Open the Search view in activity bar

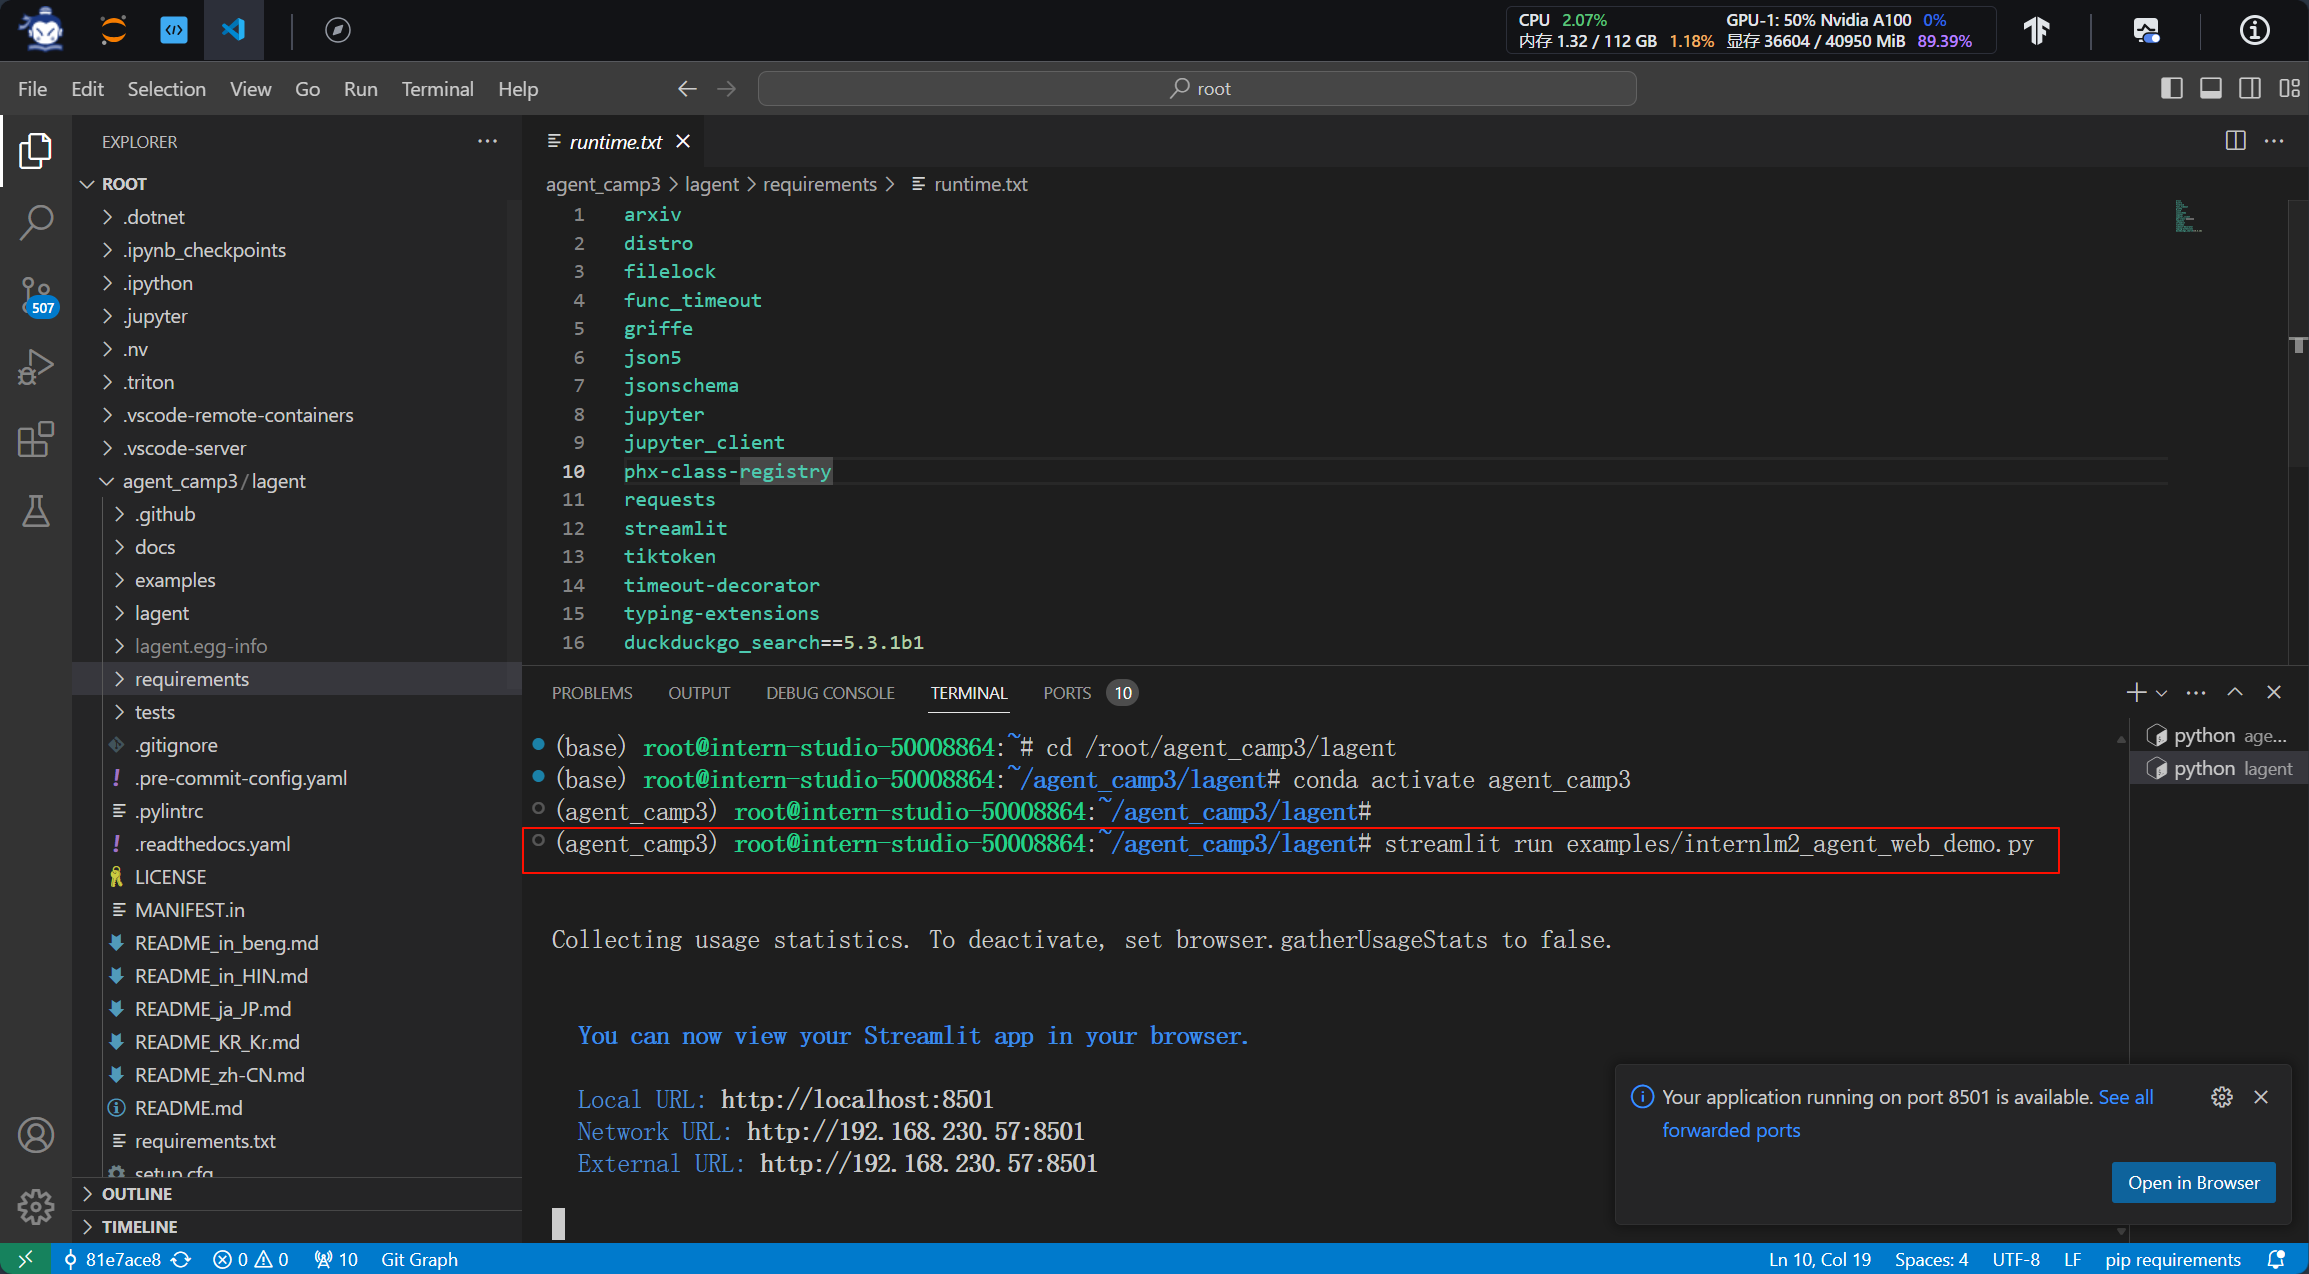(36, 222)
